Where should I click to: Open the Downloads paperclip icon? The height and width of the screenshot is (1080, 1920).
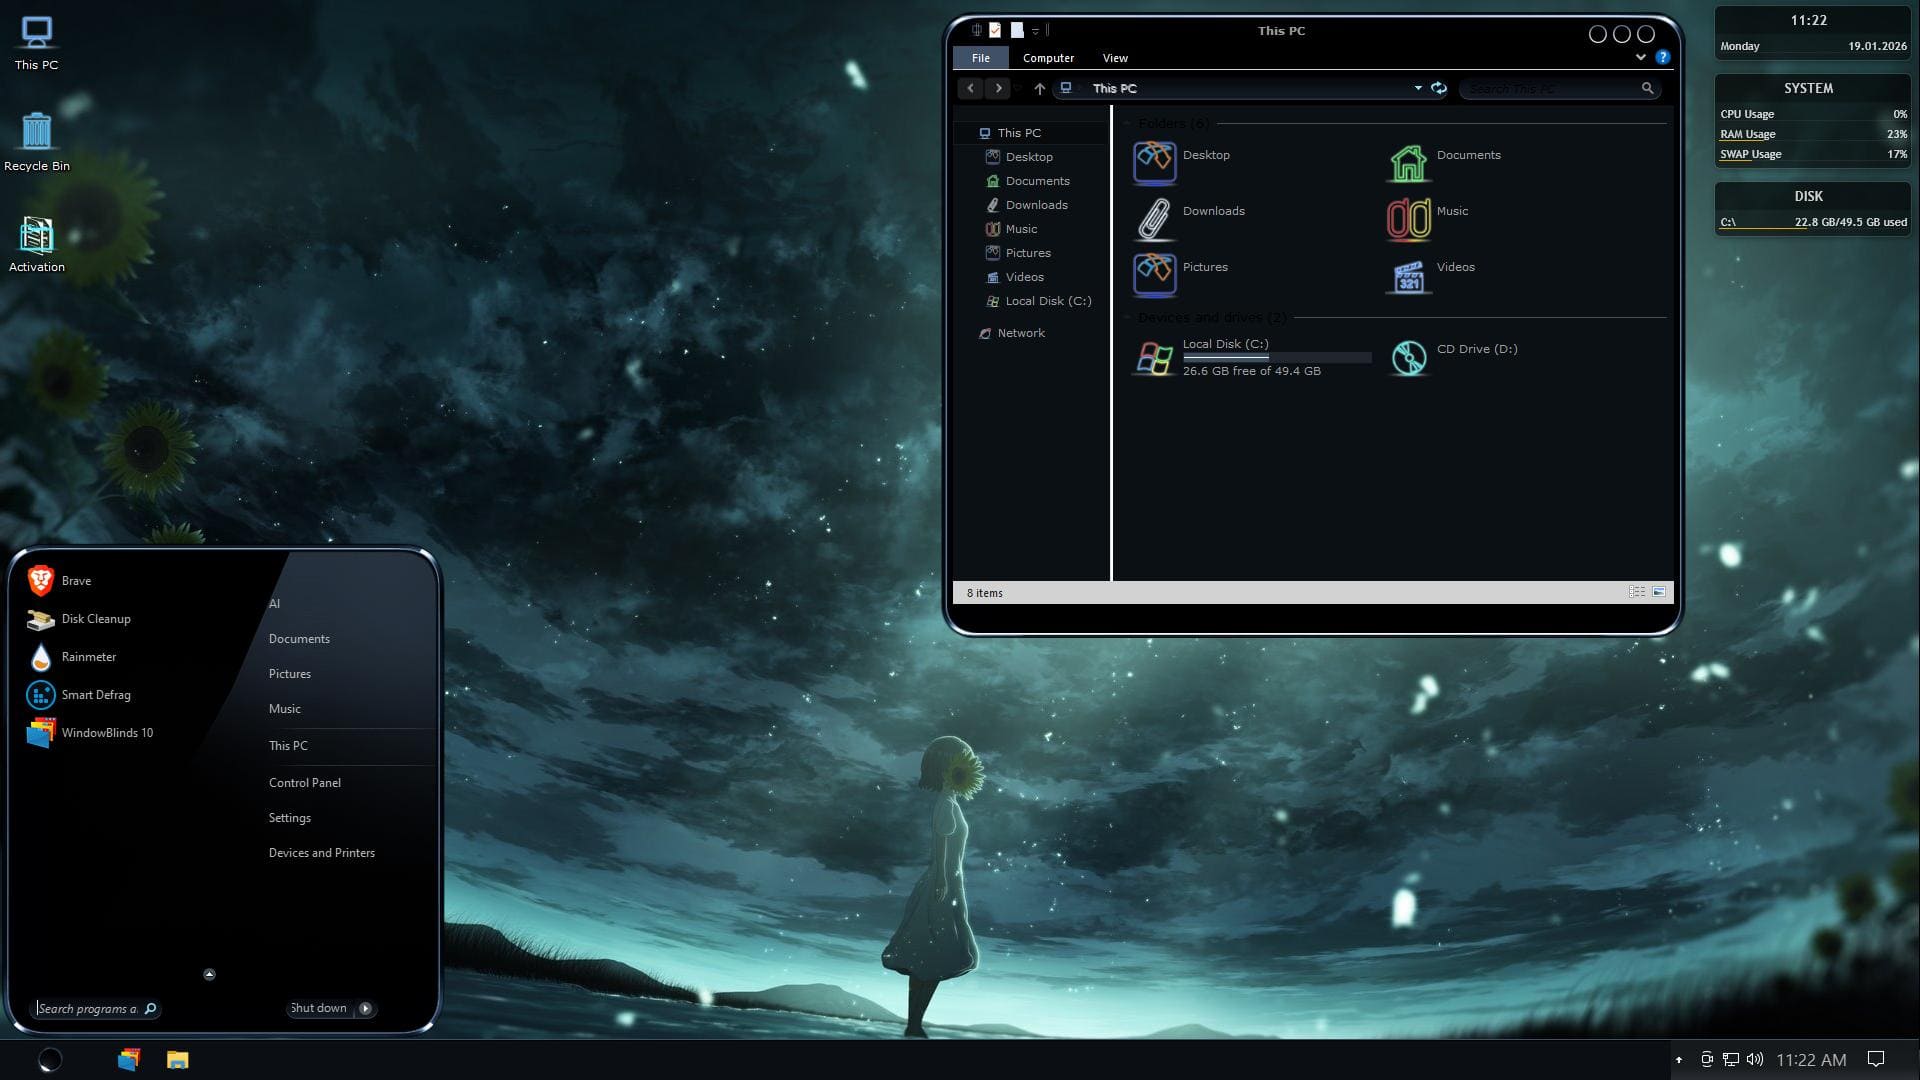(x=1154, y=217)
